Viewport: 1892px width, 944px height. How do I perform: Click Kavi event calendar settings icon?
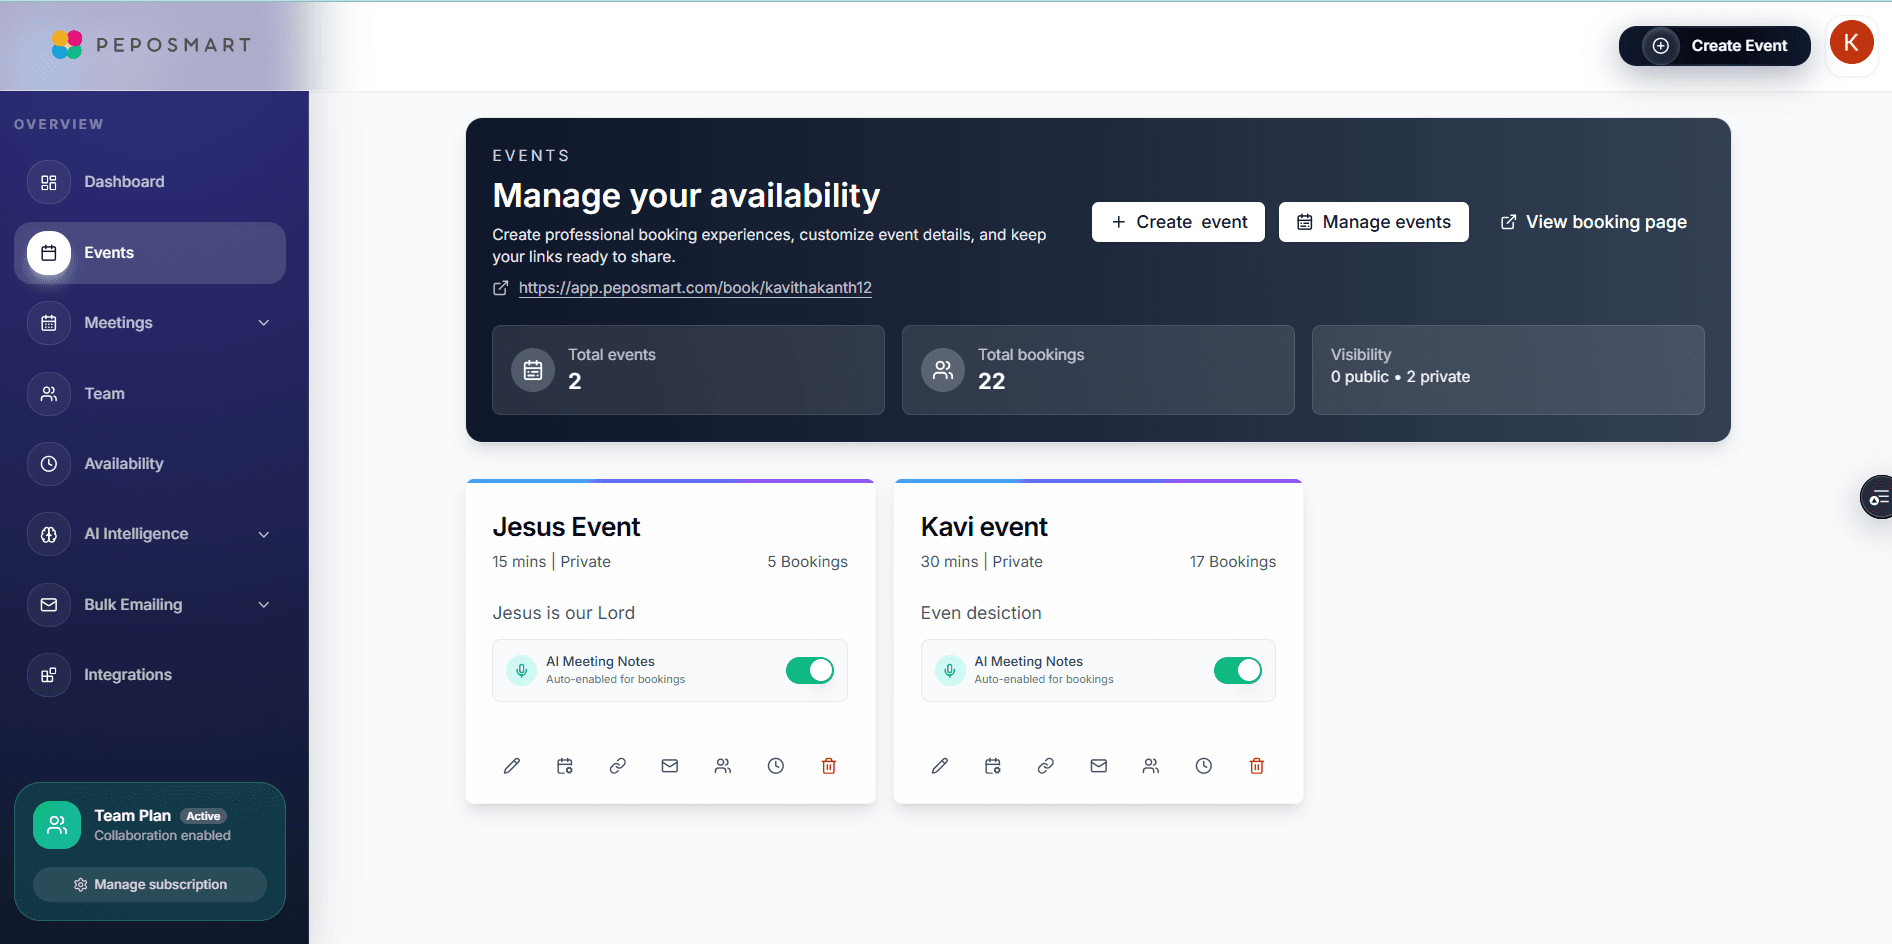[993, 766]
